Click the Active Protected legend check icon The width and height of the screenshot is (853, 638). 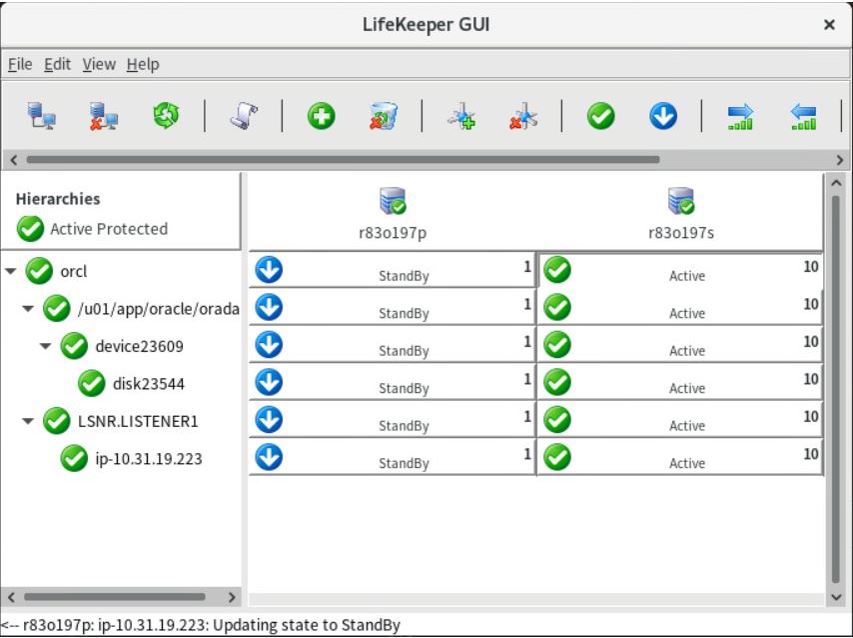[x=30, y=228]
